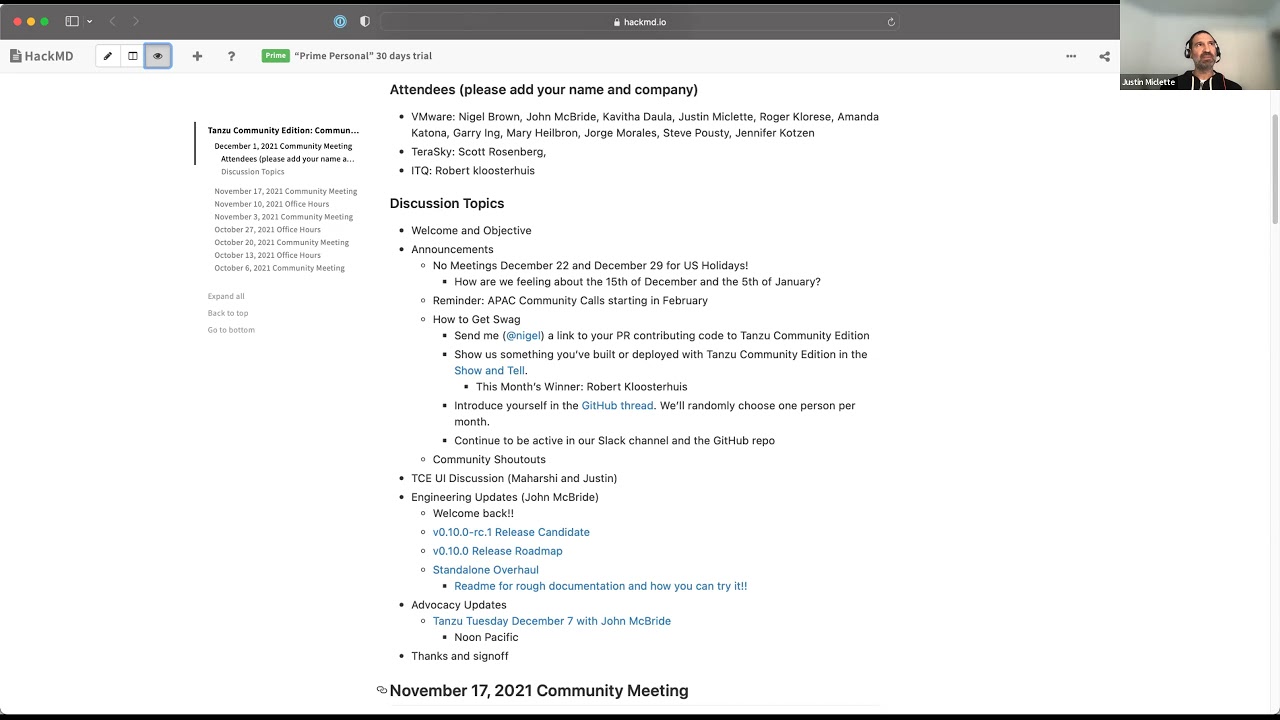Click "Noon Pacific" bullet text

point(486,637)
